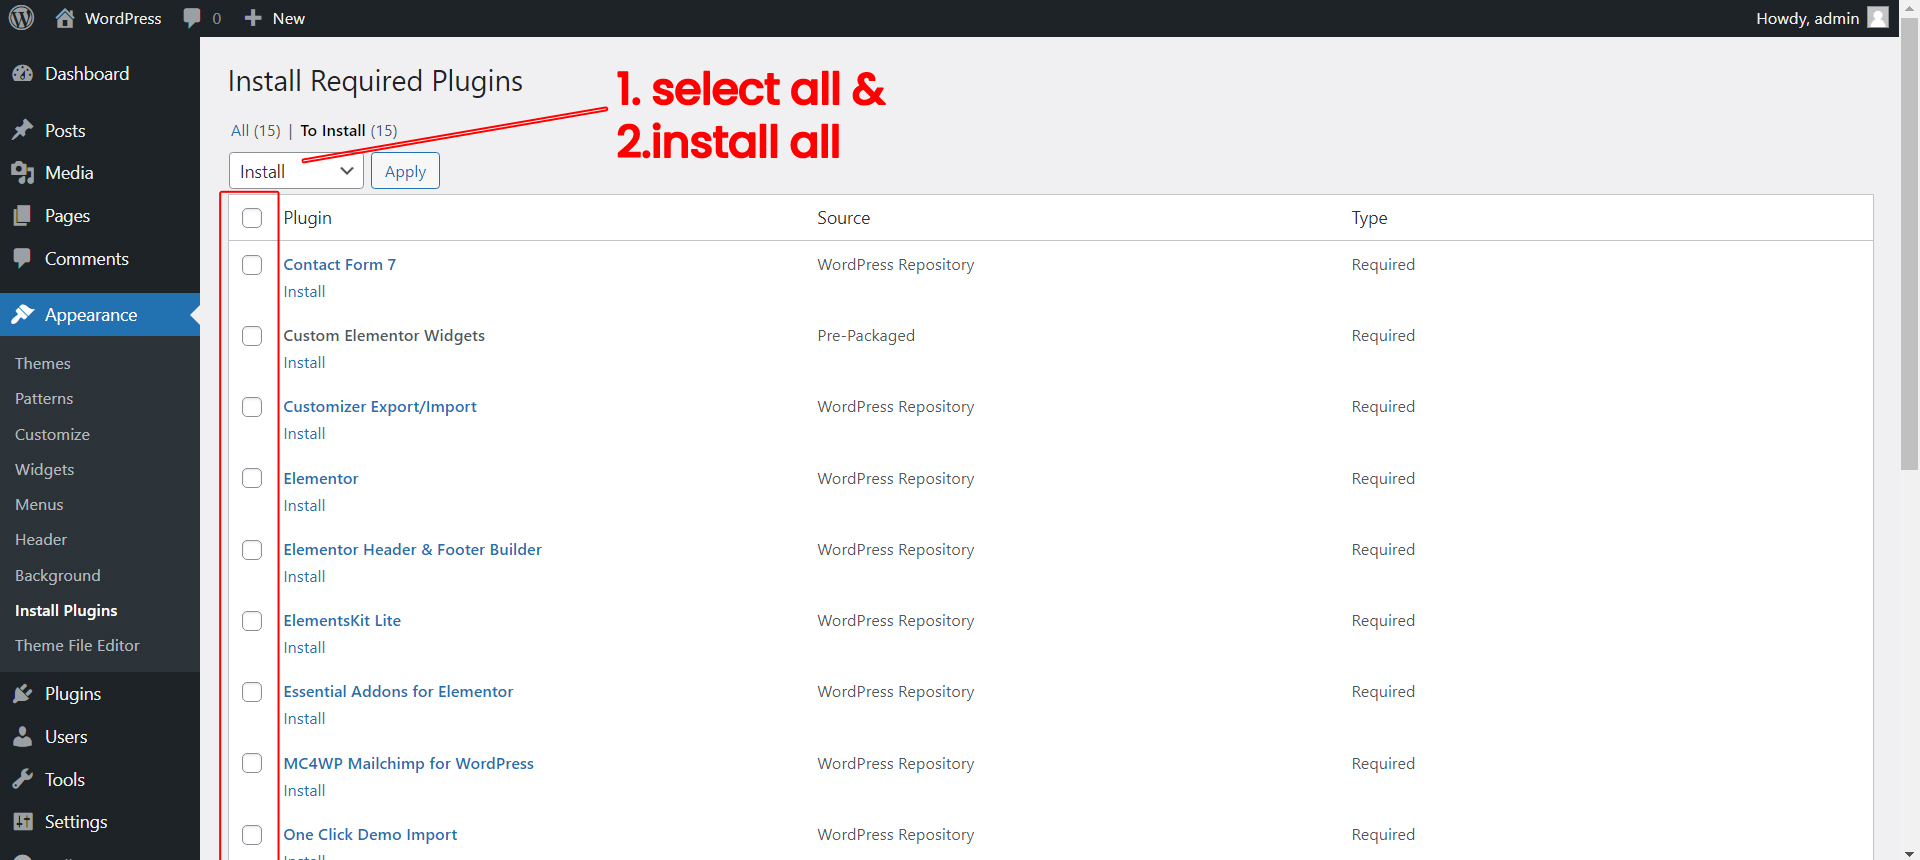Viewport: 1920px width, 860px height.
Task: Click the Posts pin icon
Action: coord(22,130)
